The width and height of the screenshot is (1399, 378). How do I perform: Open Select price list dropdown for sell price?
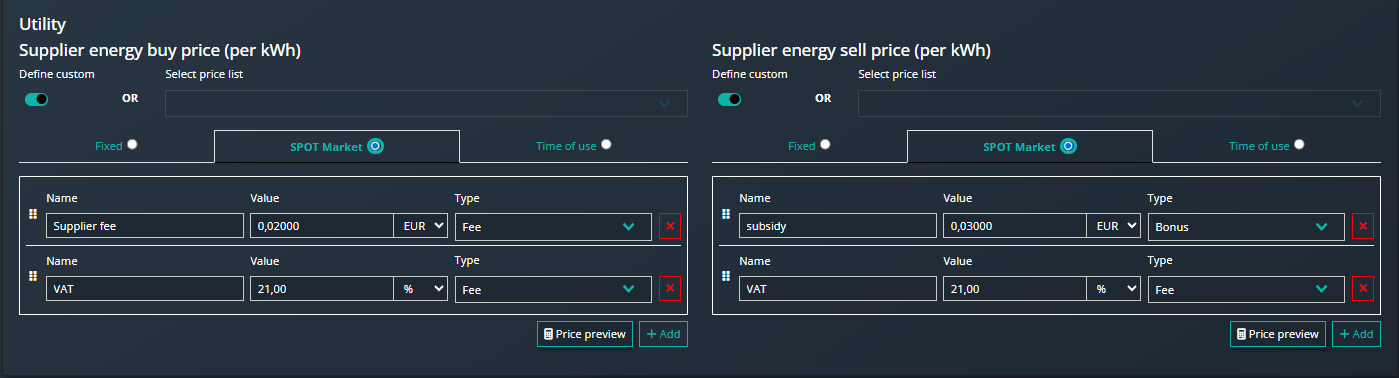(x=1120, y=103)
